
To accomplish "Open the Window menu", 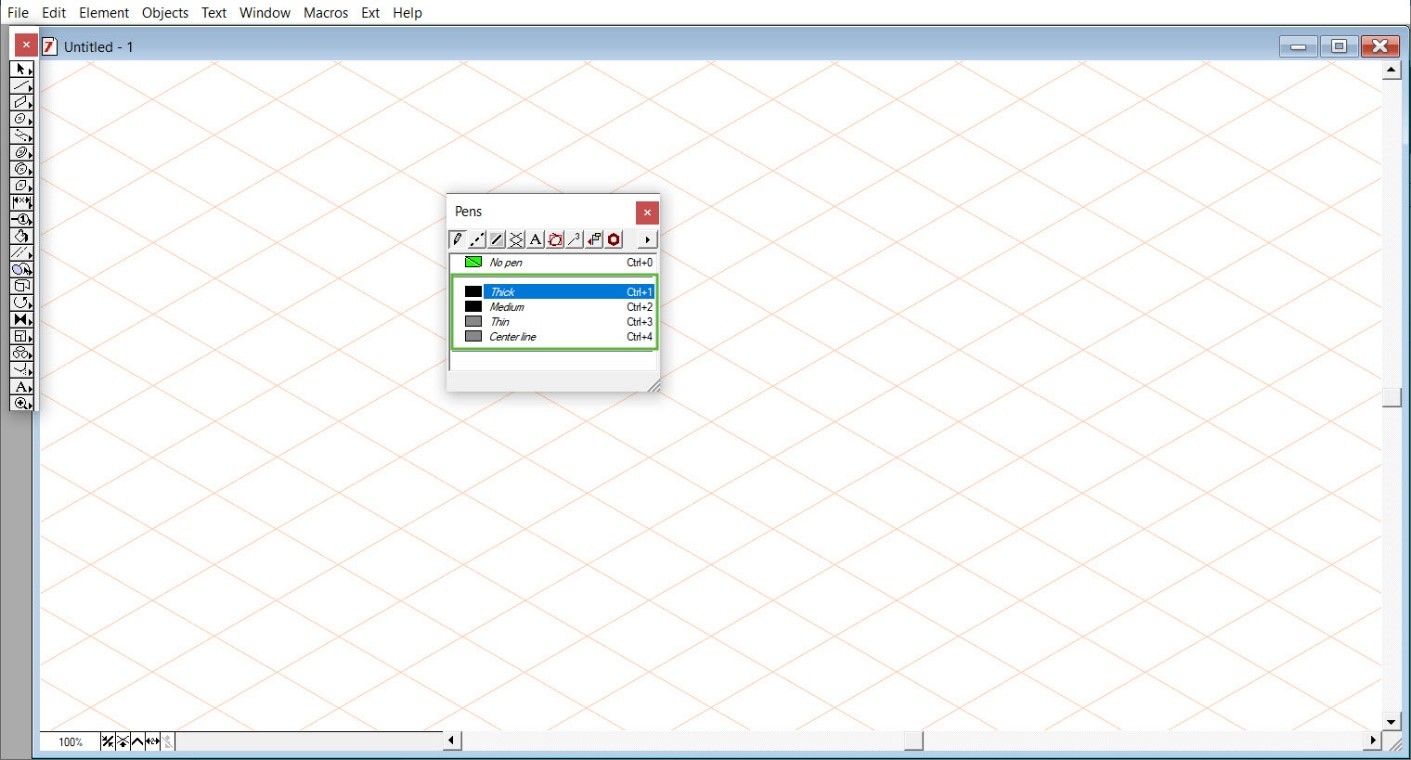I will [265, 13].
